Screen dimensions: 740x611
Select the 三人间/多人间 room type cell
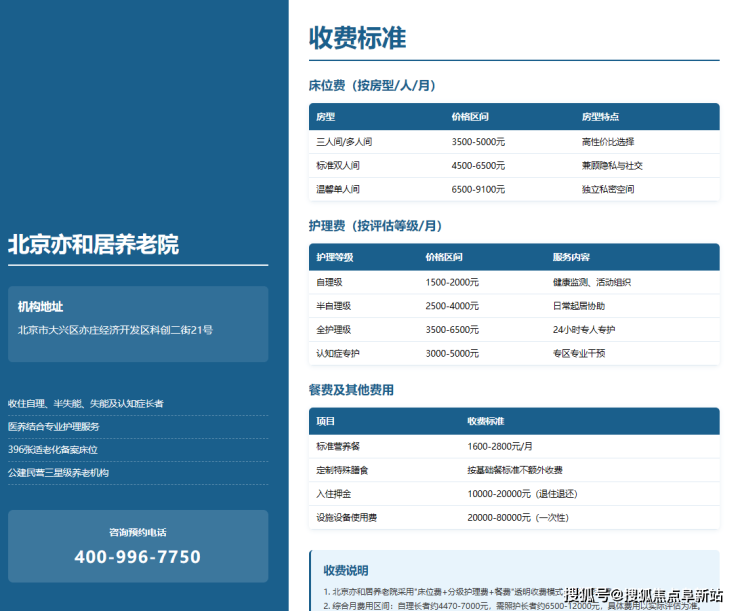click(x=344, y=142)
